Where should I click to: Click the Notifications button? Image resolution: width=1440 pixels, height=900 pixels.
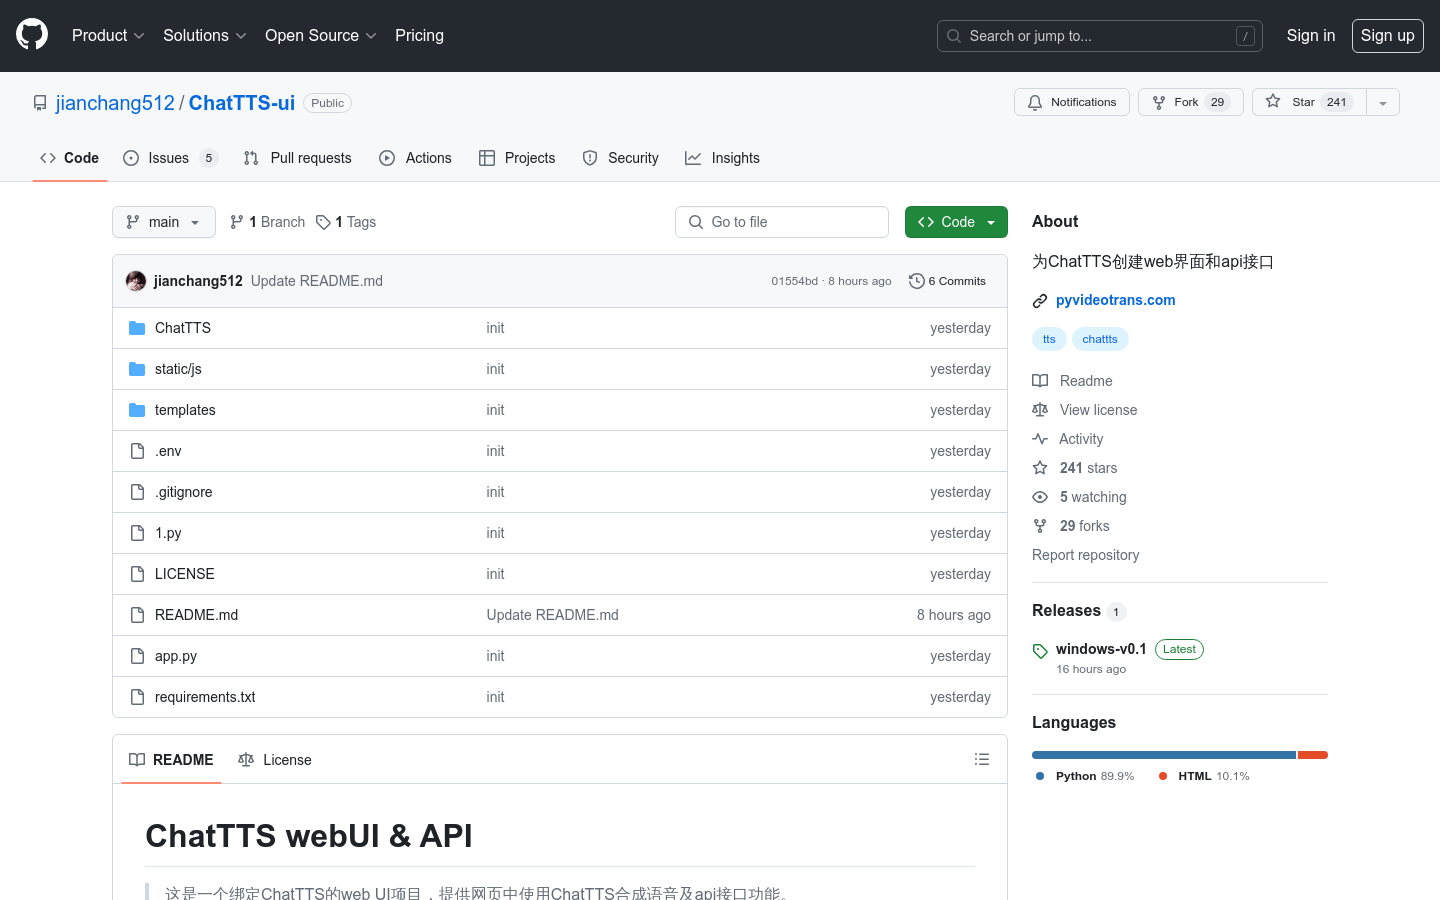tap(1072, 102)
